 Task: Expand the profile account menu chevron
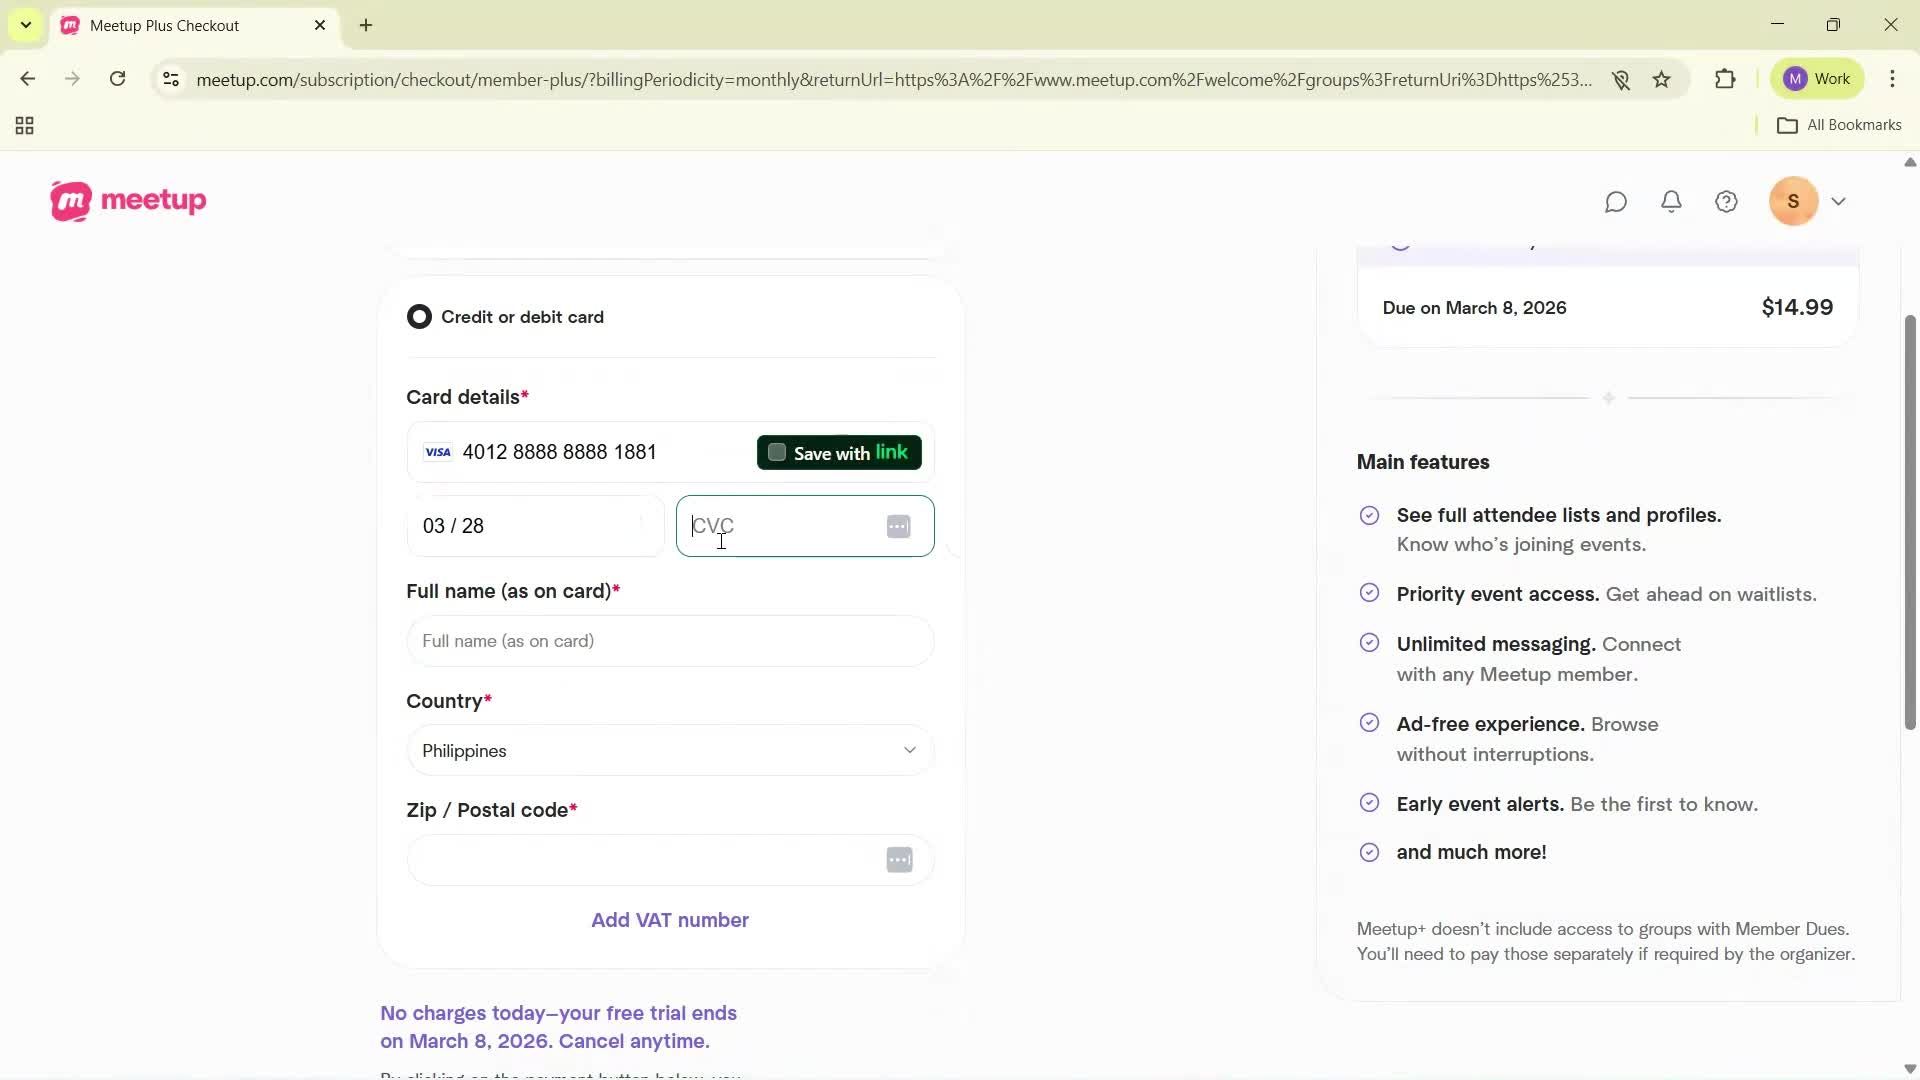click(x=1840, y=201)
